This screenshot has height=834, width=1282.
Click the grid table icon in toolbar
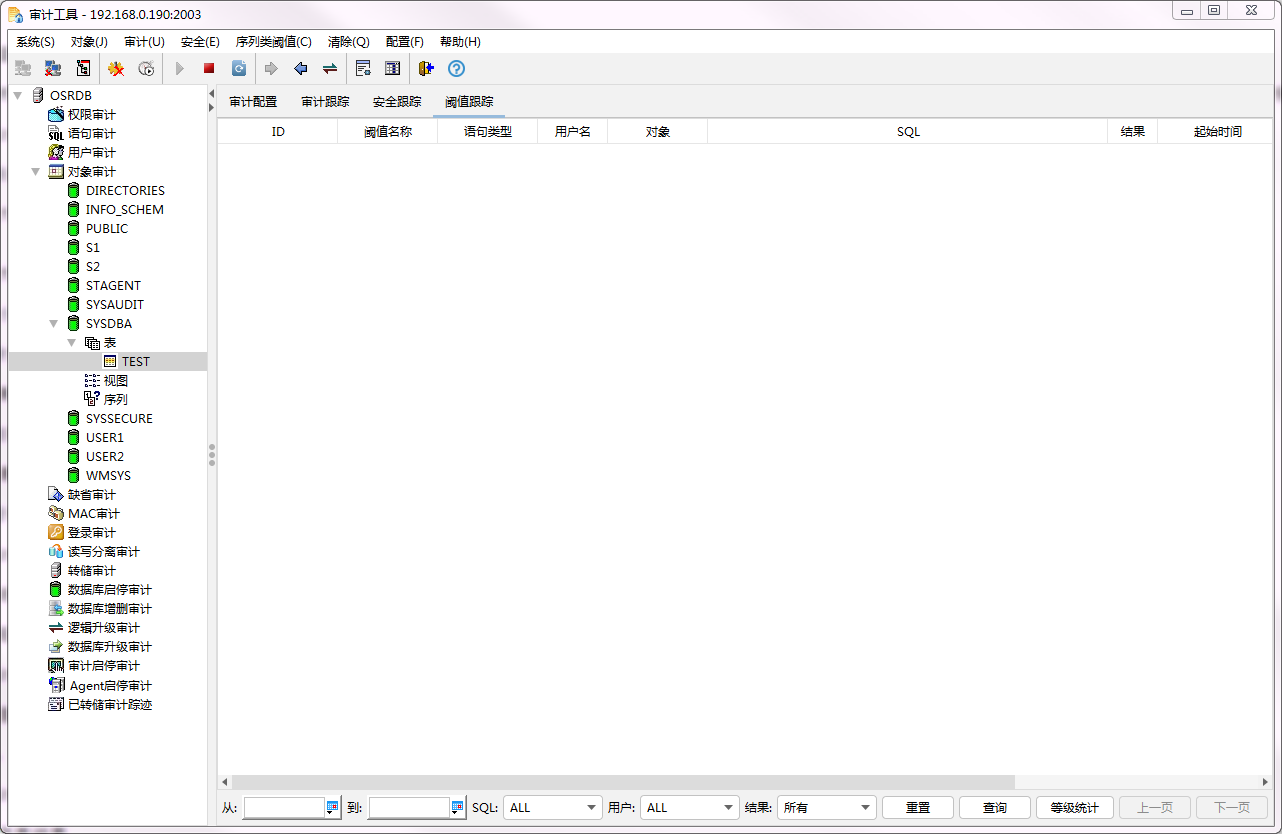click(392, 69)
